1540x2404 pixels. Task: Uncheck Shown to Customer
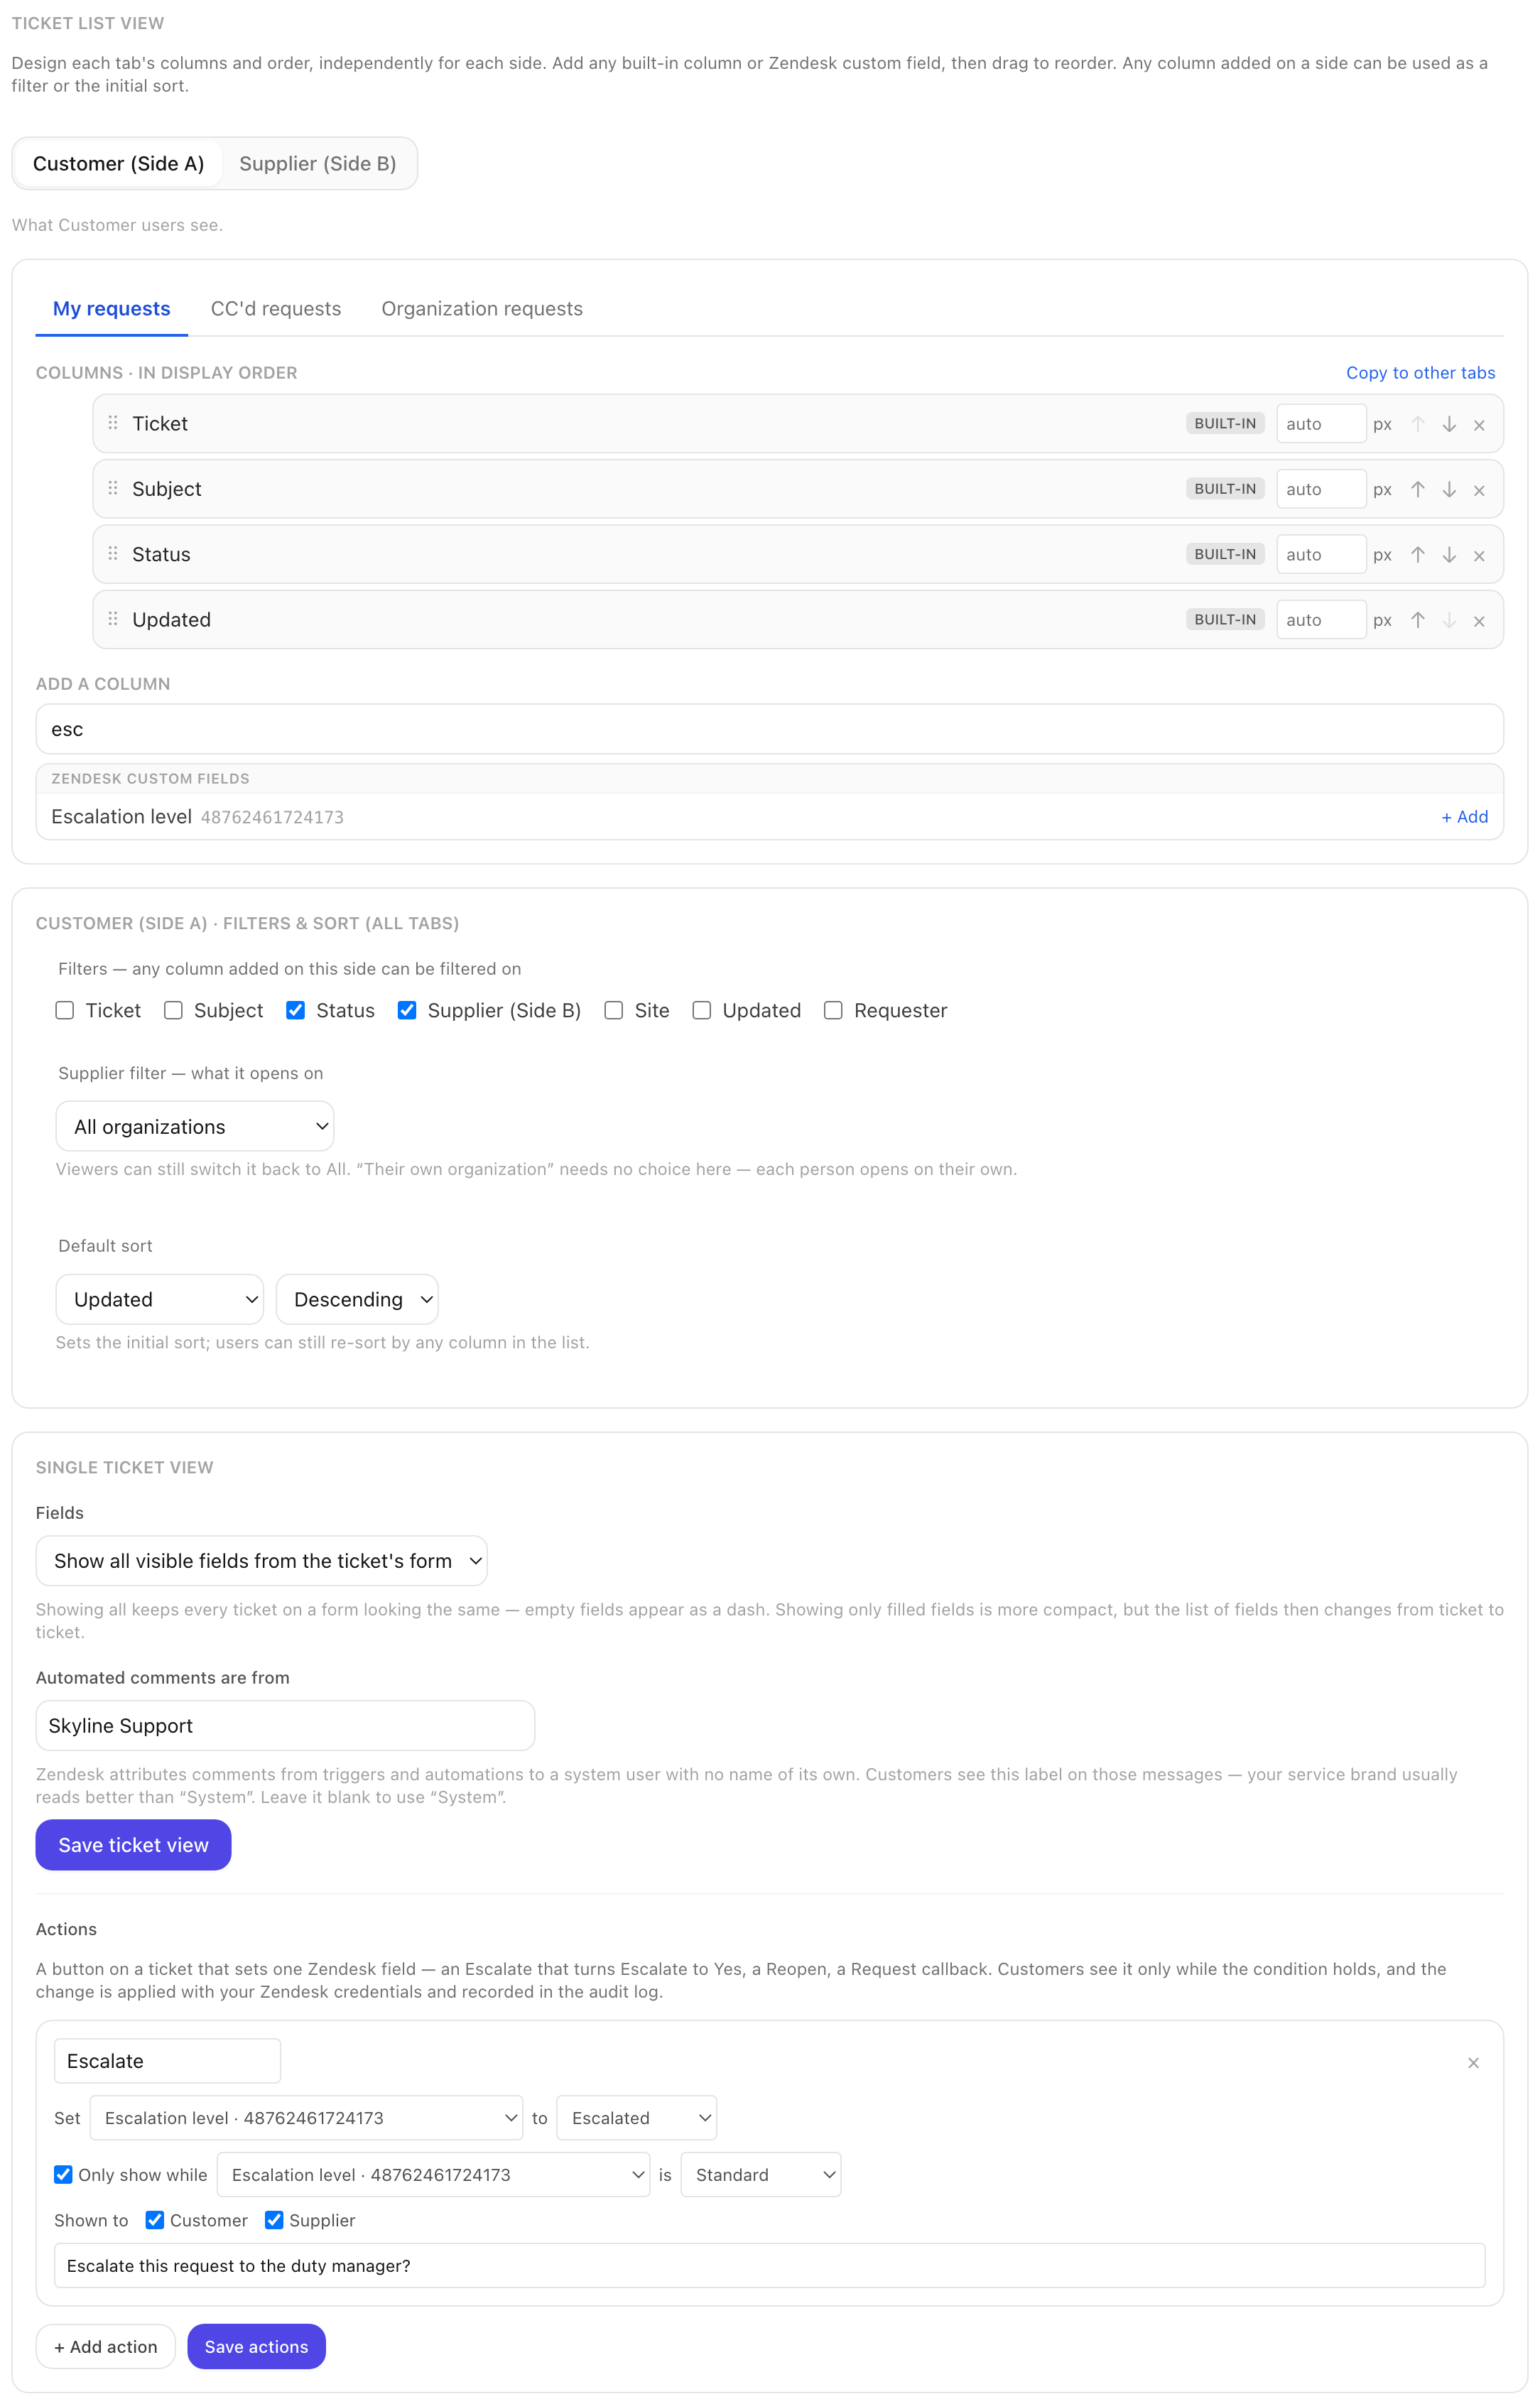click(x=155, y=2220)
